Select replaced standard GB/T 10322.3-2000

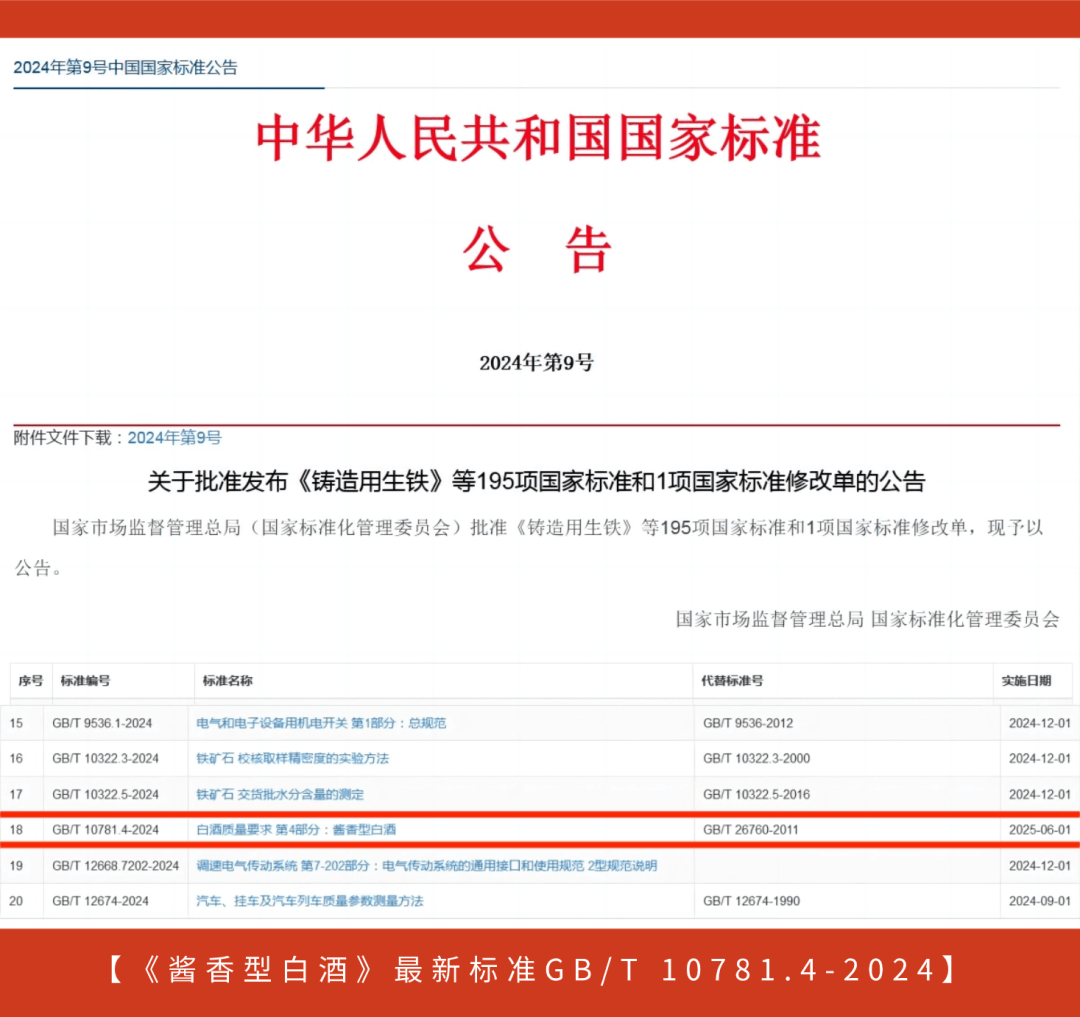[x=756, y=758]
